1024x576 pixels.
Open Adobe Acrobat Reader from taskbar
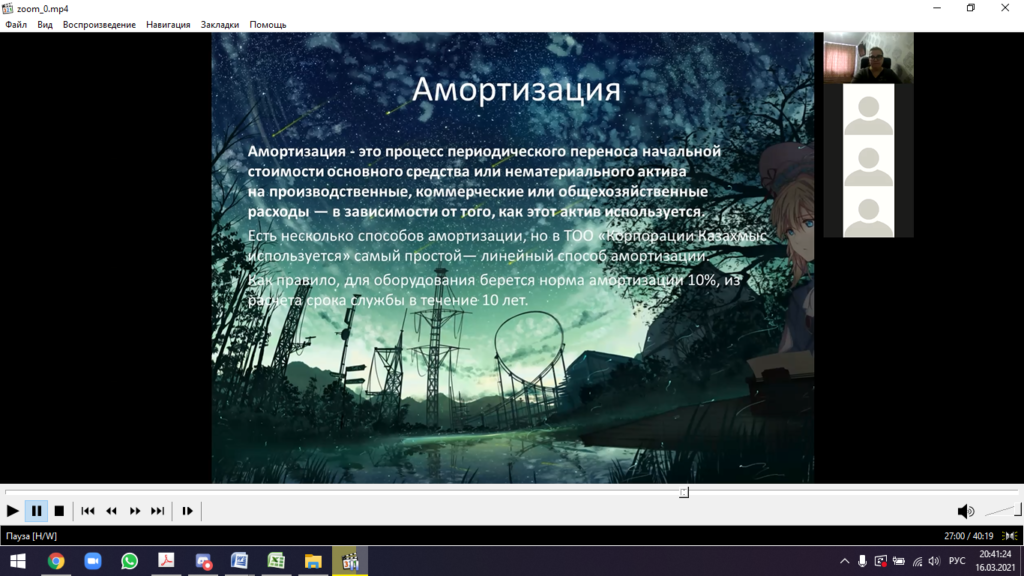(x=166, y=561)
